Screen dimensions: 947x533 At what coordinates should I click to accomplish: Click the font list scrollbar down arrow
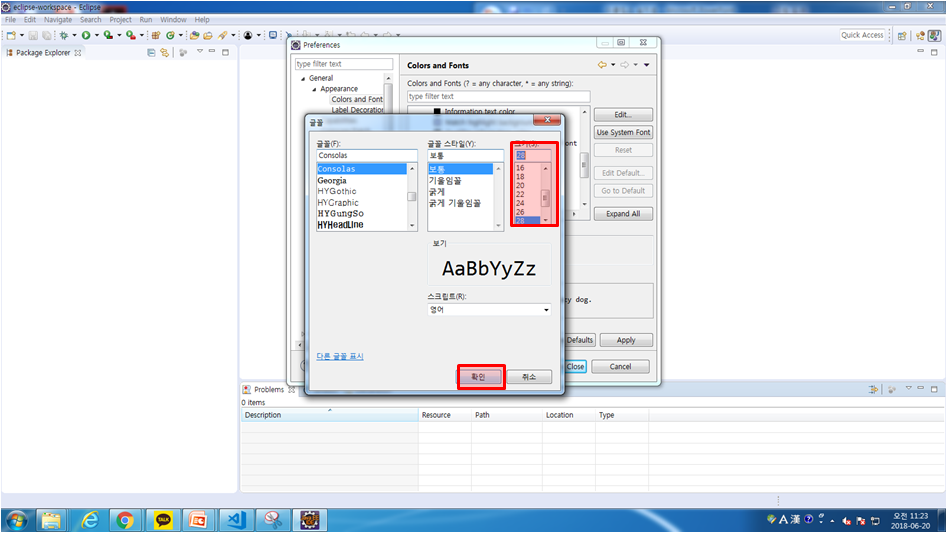(x=413, y=226)
